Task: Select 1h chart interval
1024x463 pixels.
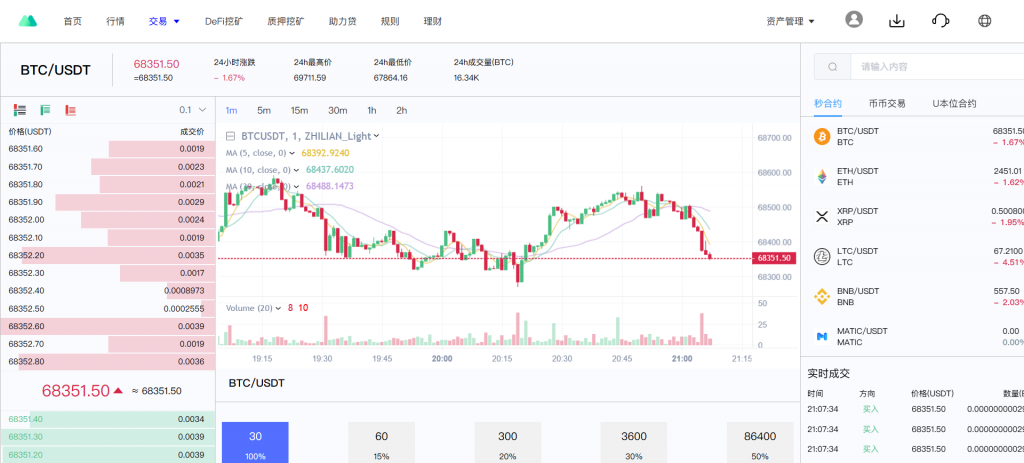Action: [372, 110]
